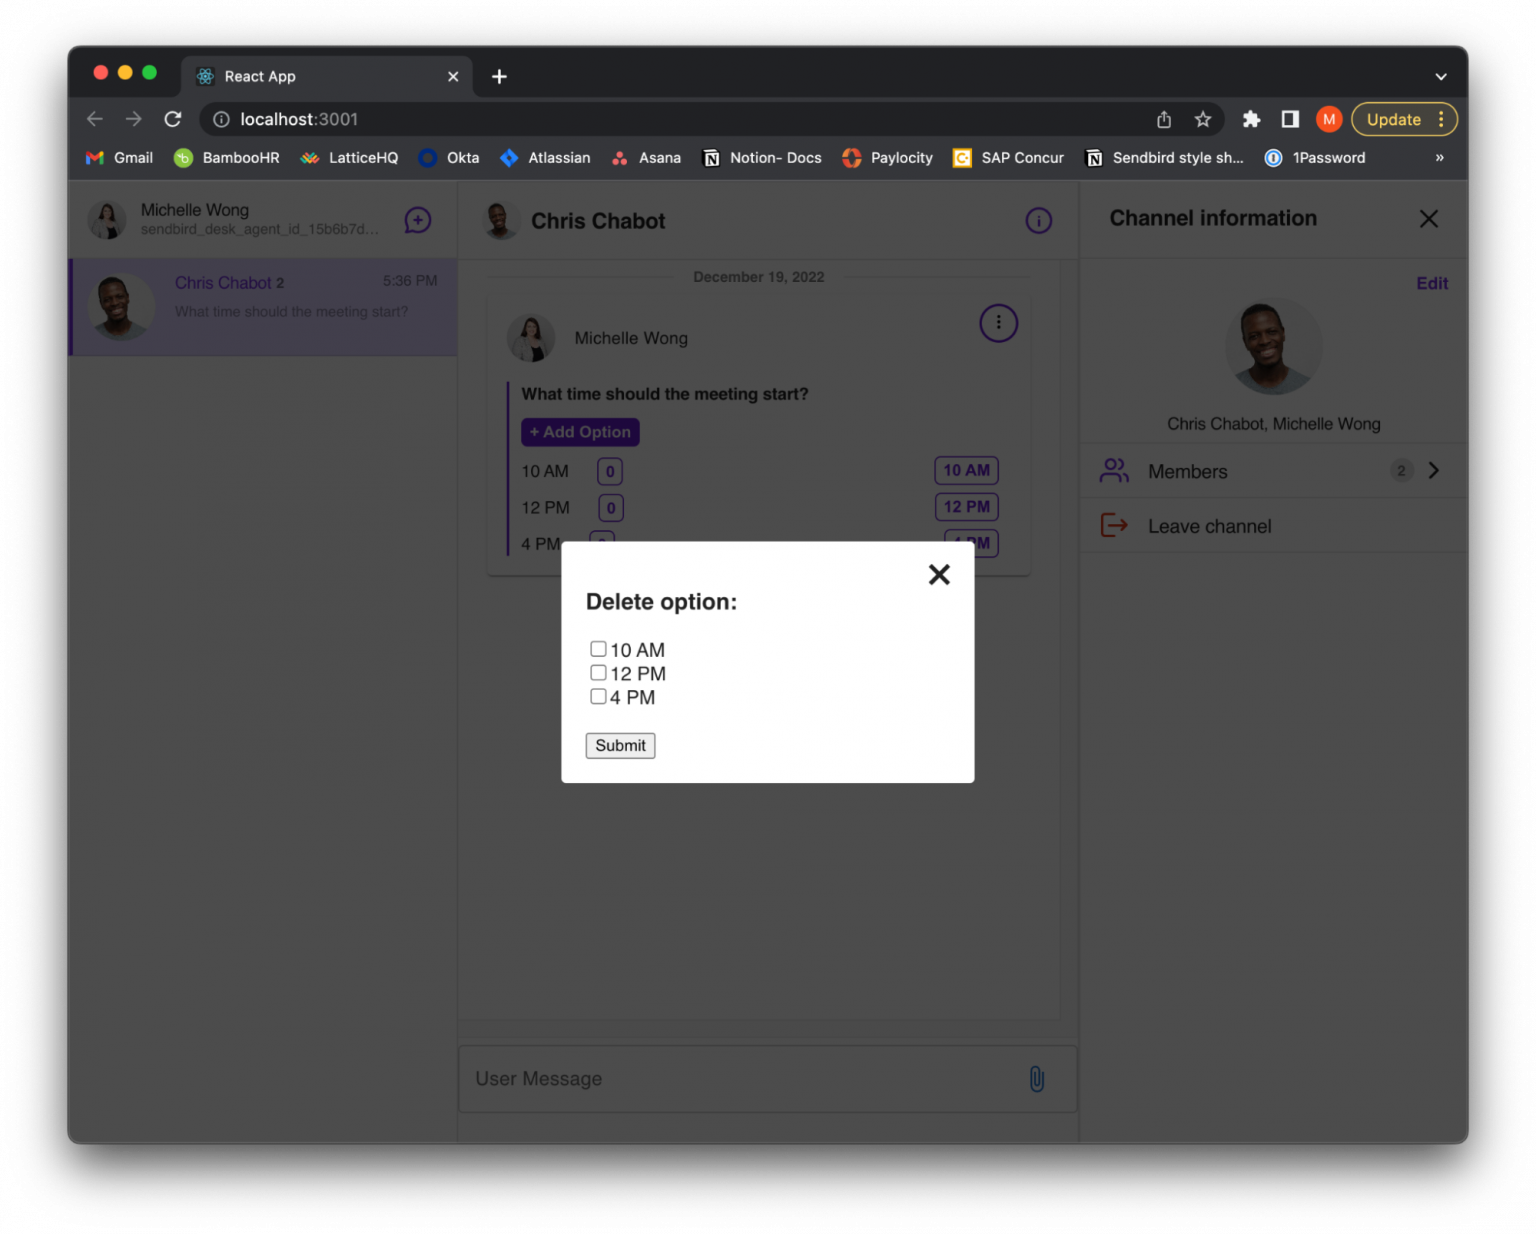This screenshot has height=1234, width=1536.
Task: Show 10 AM vote count
Action: click(610, 471)
